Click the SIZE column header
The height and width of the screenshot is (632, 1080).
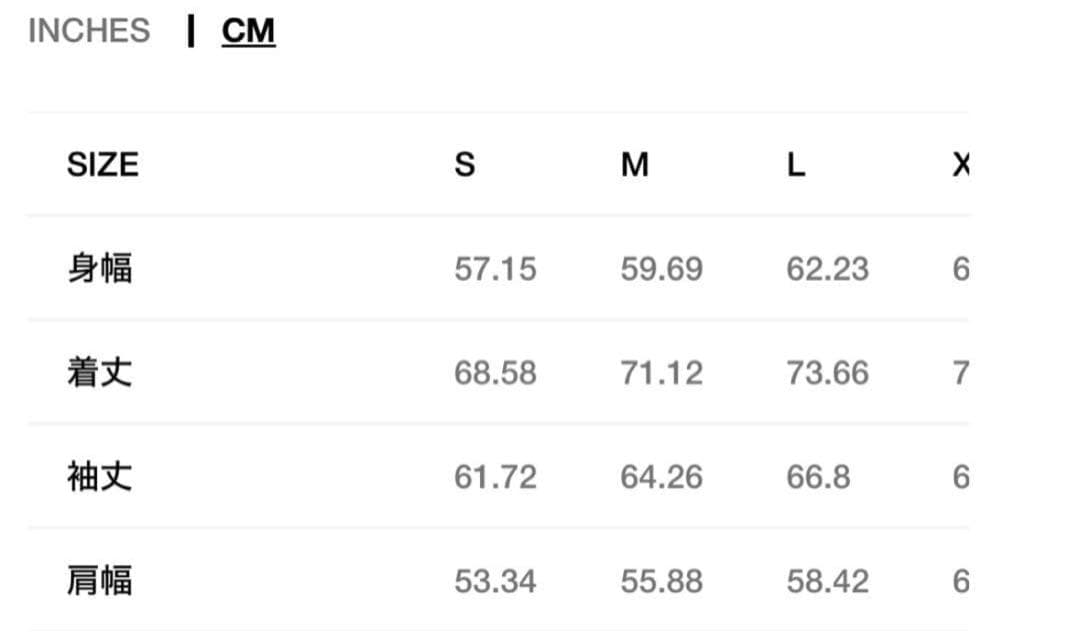[102, 164]
